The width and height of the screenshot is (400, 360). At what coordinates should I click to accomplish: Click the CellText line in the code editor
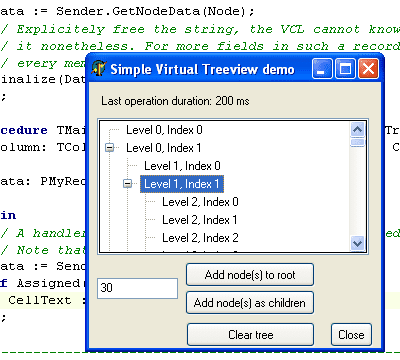click(43, 300)
